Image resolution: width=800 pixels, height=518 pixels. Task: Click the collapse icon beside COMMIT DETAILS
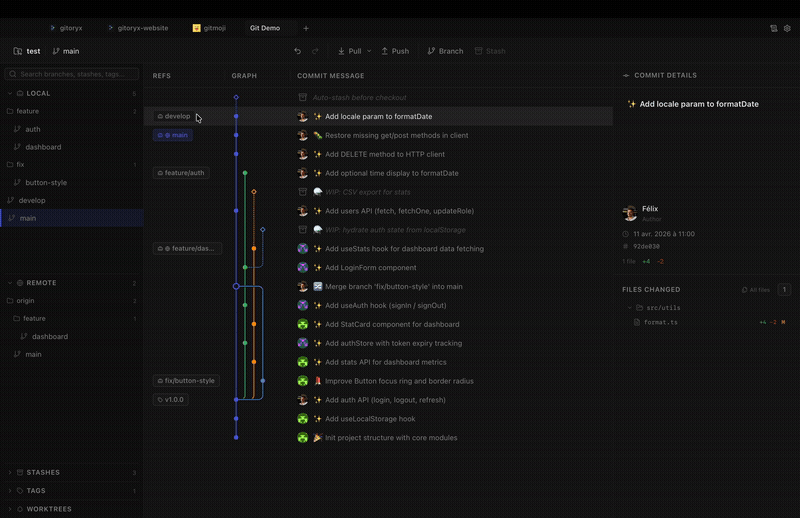point(626,76)
